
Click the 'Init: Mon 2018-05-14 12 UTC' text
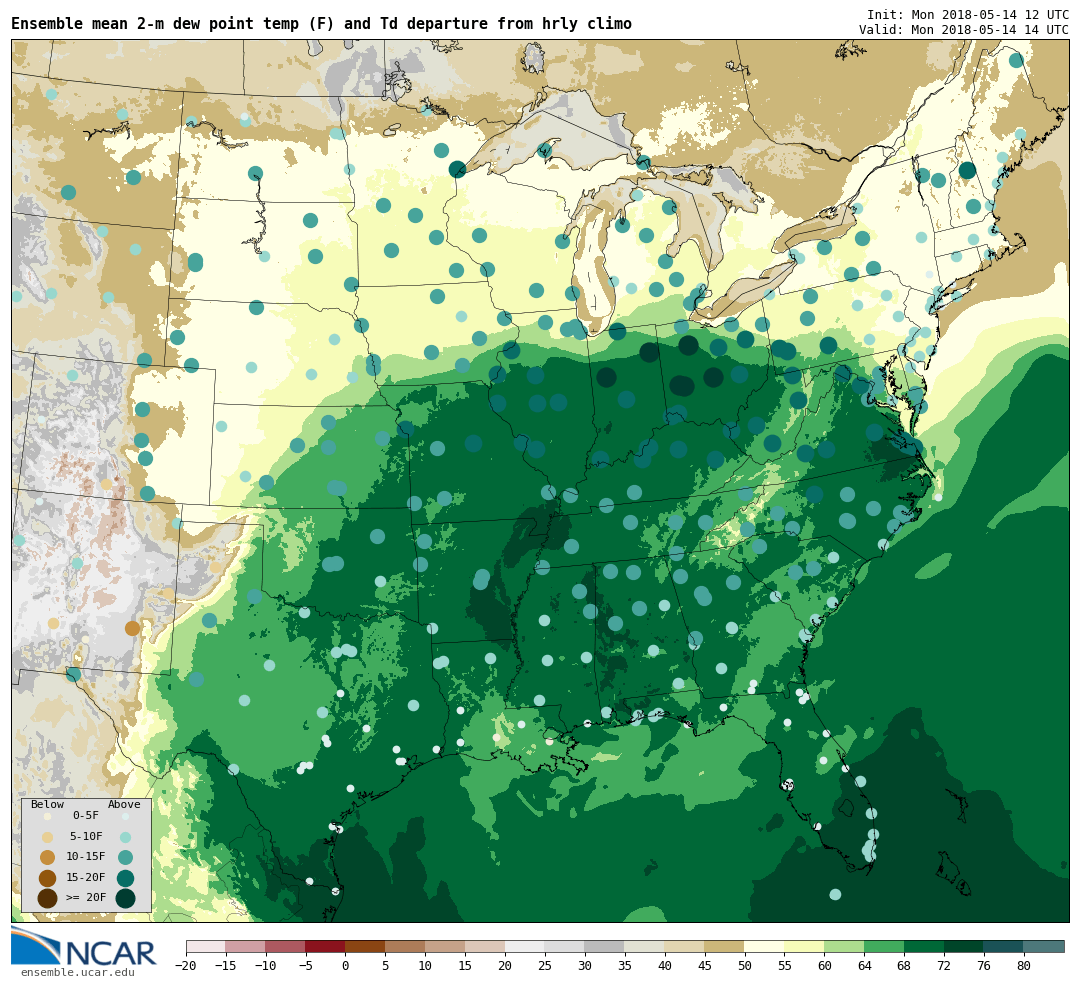968,14
